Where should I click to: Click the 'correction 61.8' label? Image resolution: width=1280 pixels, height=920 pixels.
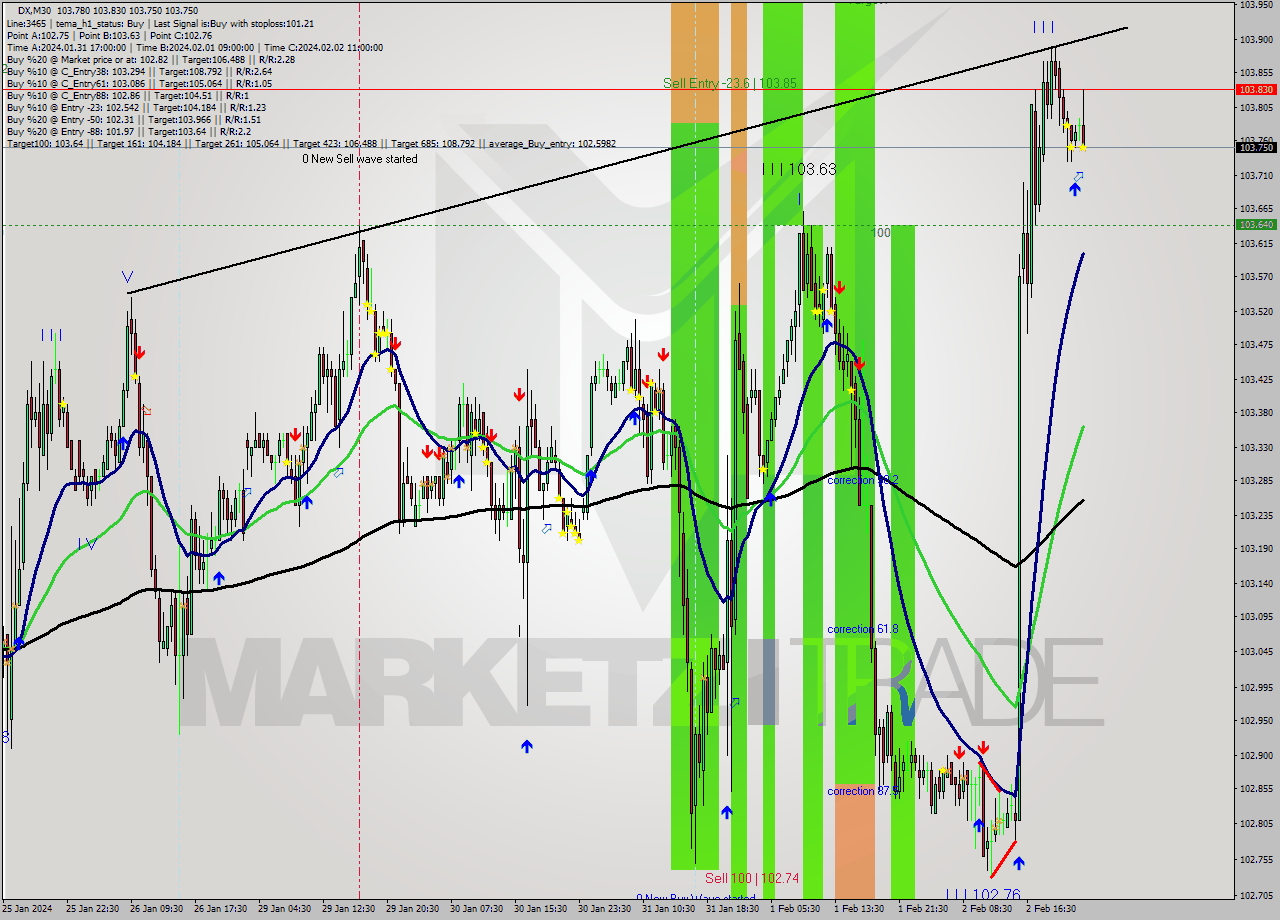coord(862,629)
